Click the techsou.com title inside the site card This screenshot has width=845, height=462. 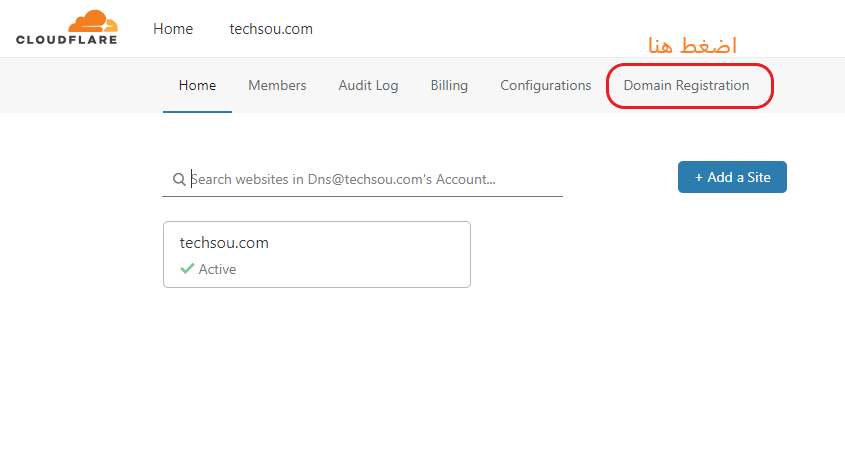[224, 243]
